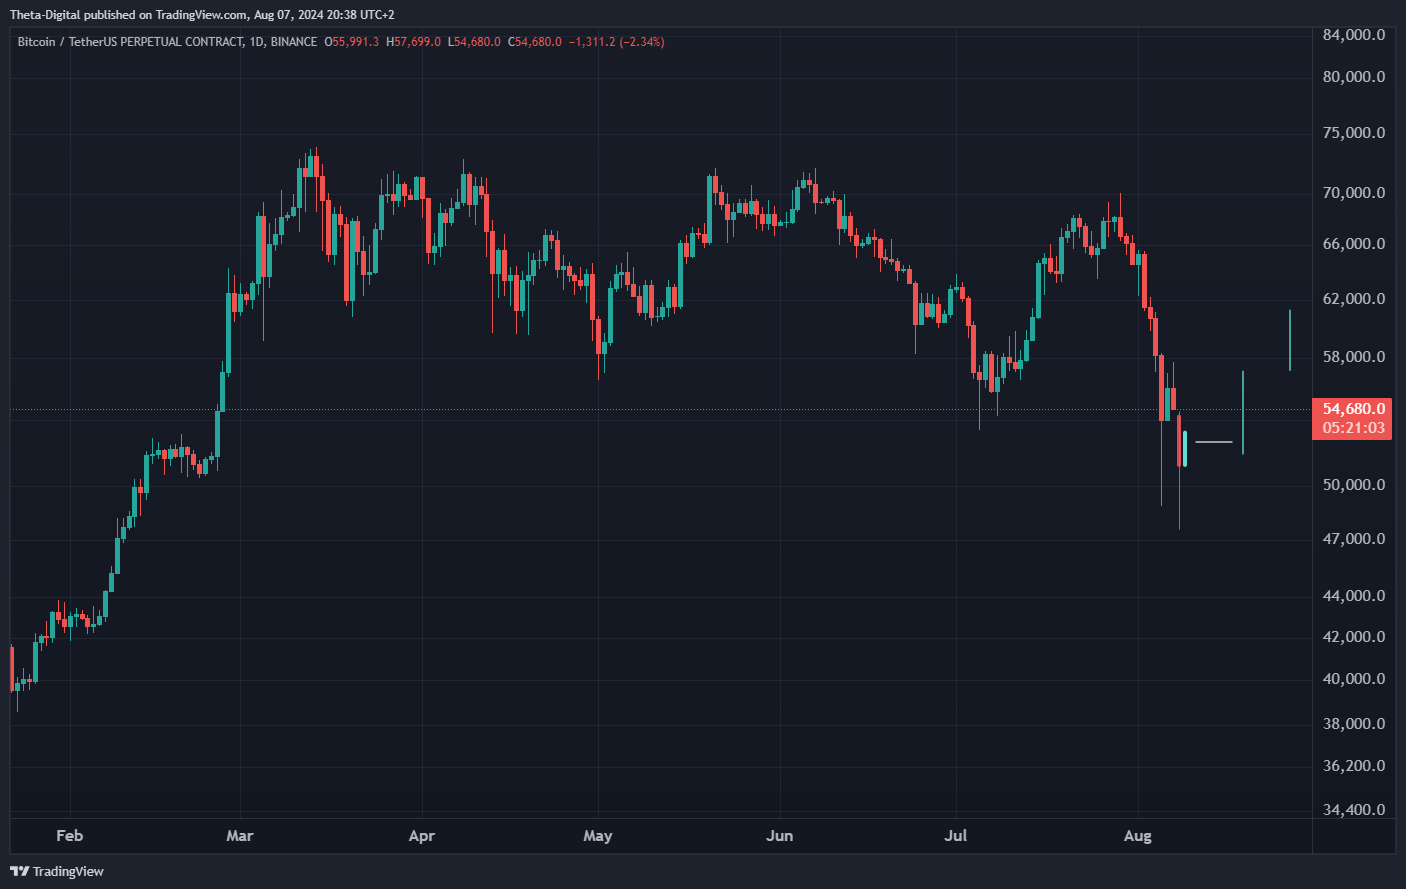
Task: Click the published header text by Theta-Digital
Action: pos(202,15)
